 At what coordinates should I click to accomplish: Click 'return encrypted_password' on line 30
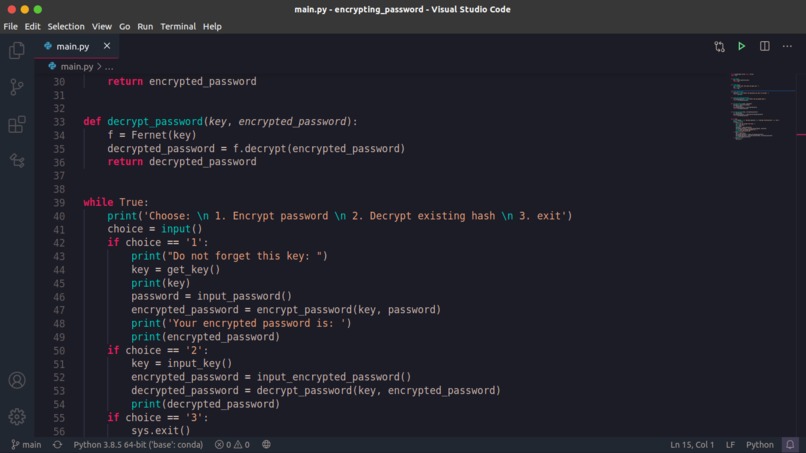pos(182,81)
